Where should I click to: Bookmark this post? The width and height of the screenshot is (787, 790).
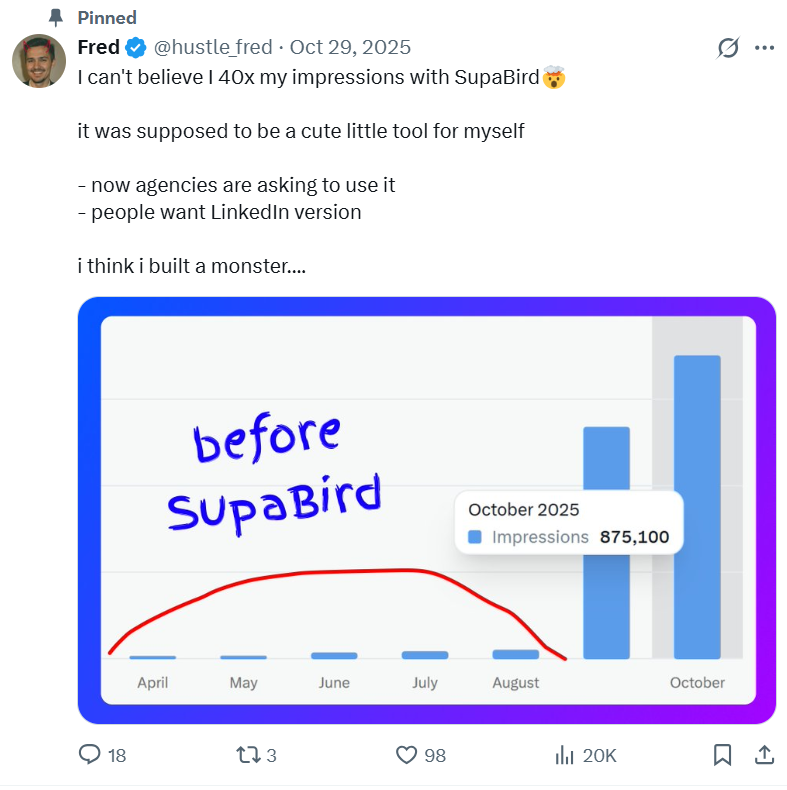point(723,755)
